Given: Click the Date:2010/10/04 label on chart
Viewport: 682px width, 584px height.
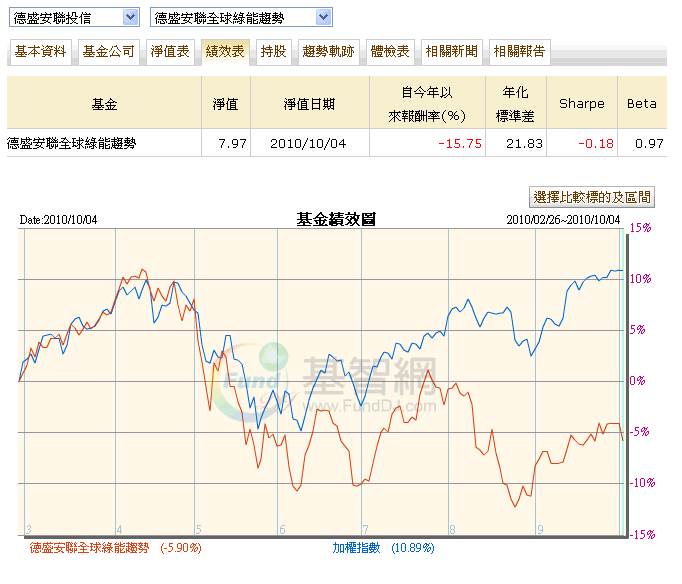Looking at the screenshot, I should coord(58,220).
